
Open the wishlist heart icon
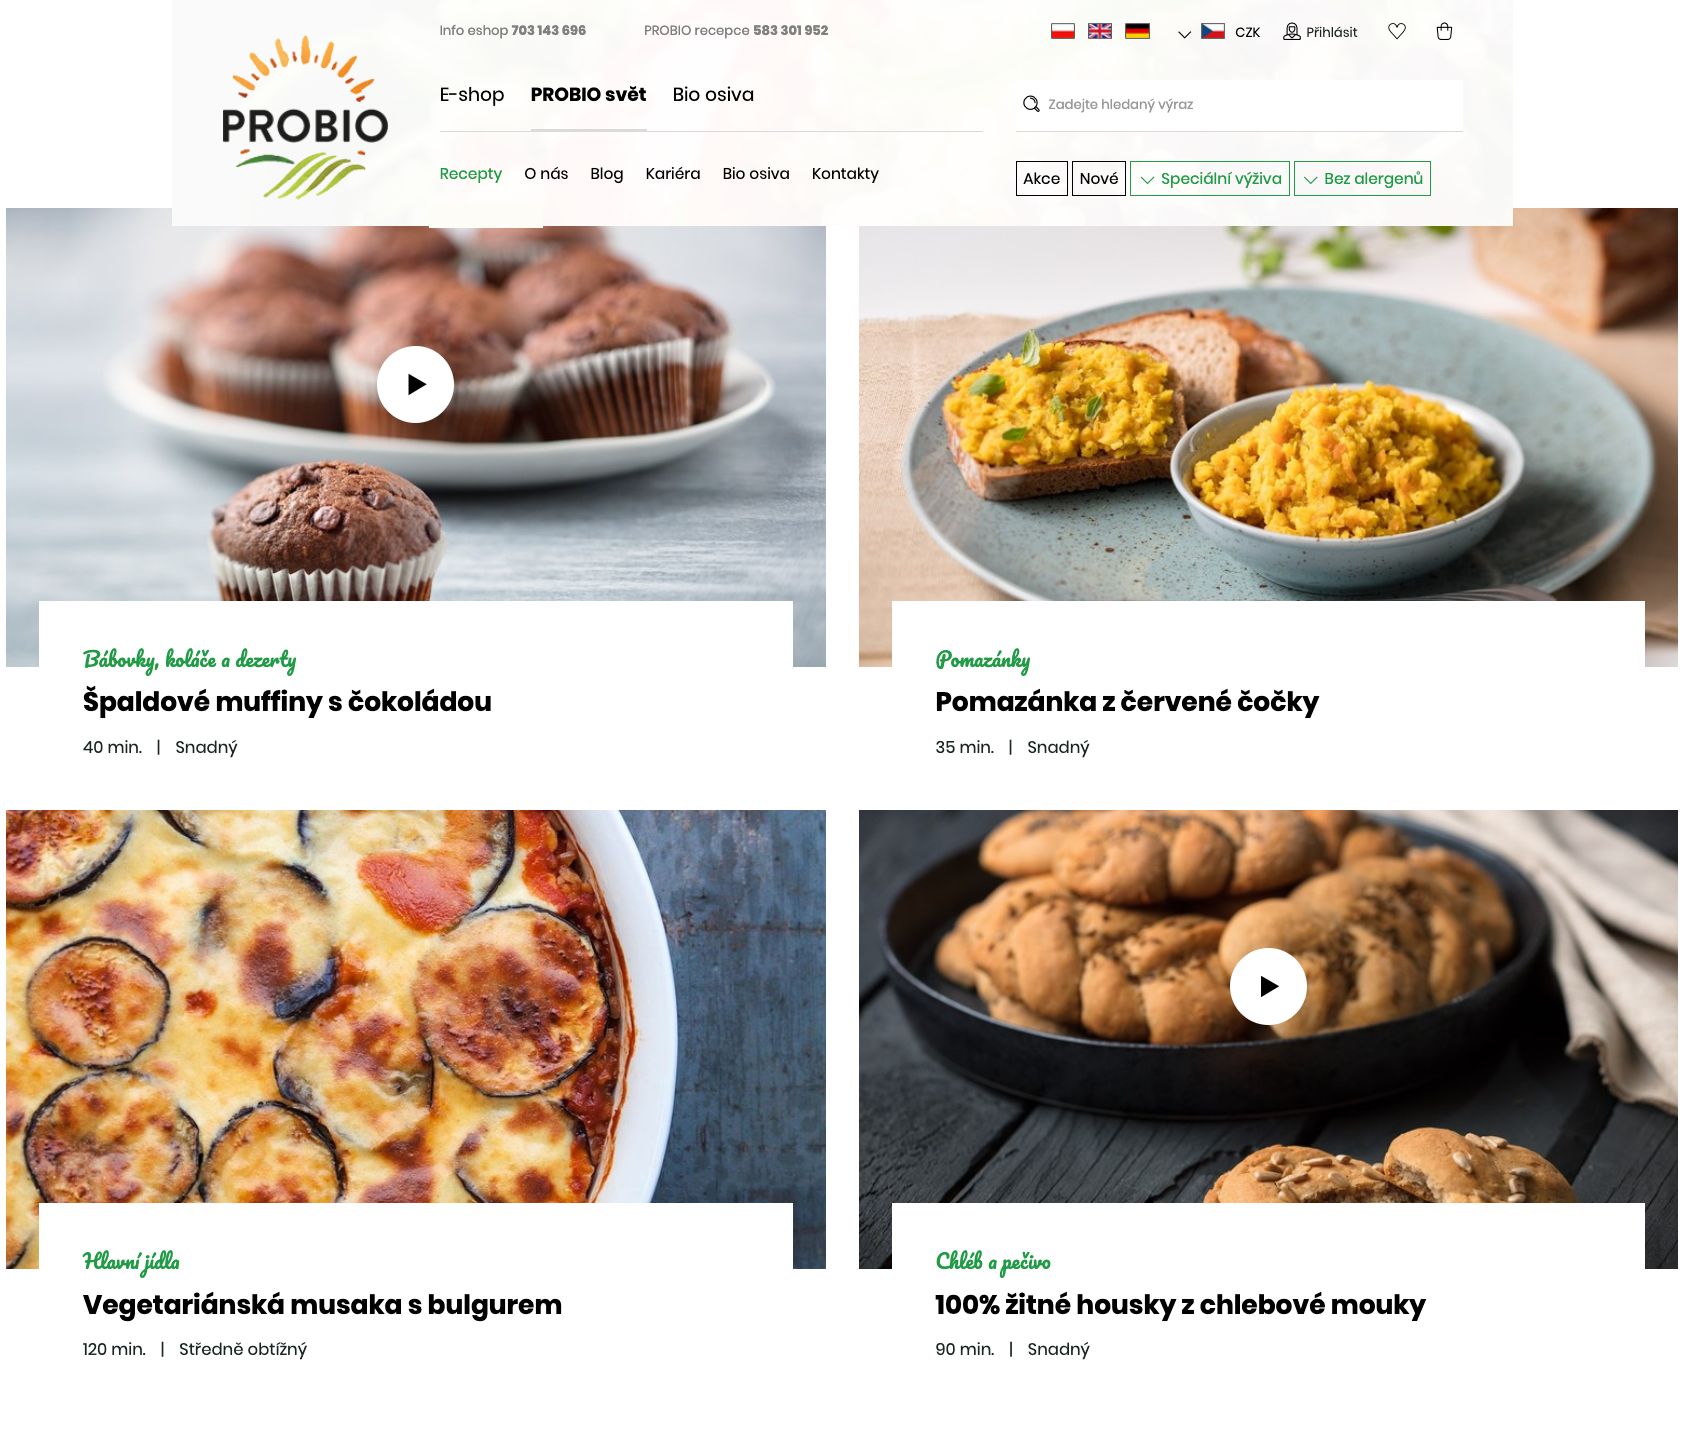pos(1397,31)
